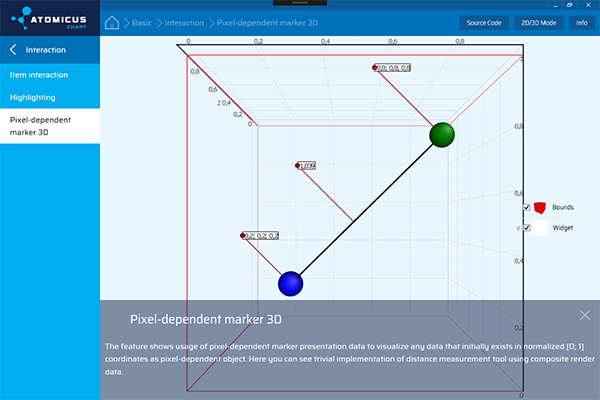
Task: Toggle the Widget checkbox
Action: coord(526,228)
